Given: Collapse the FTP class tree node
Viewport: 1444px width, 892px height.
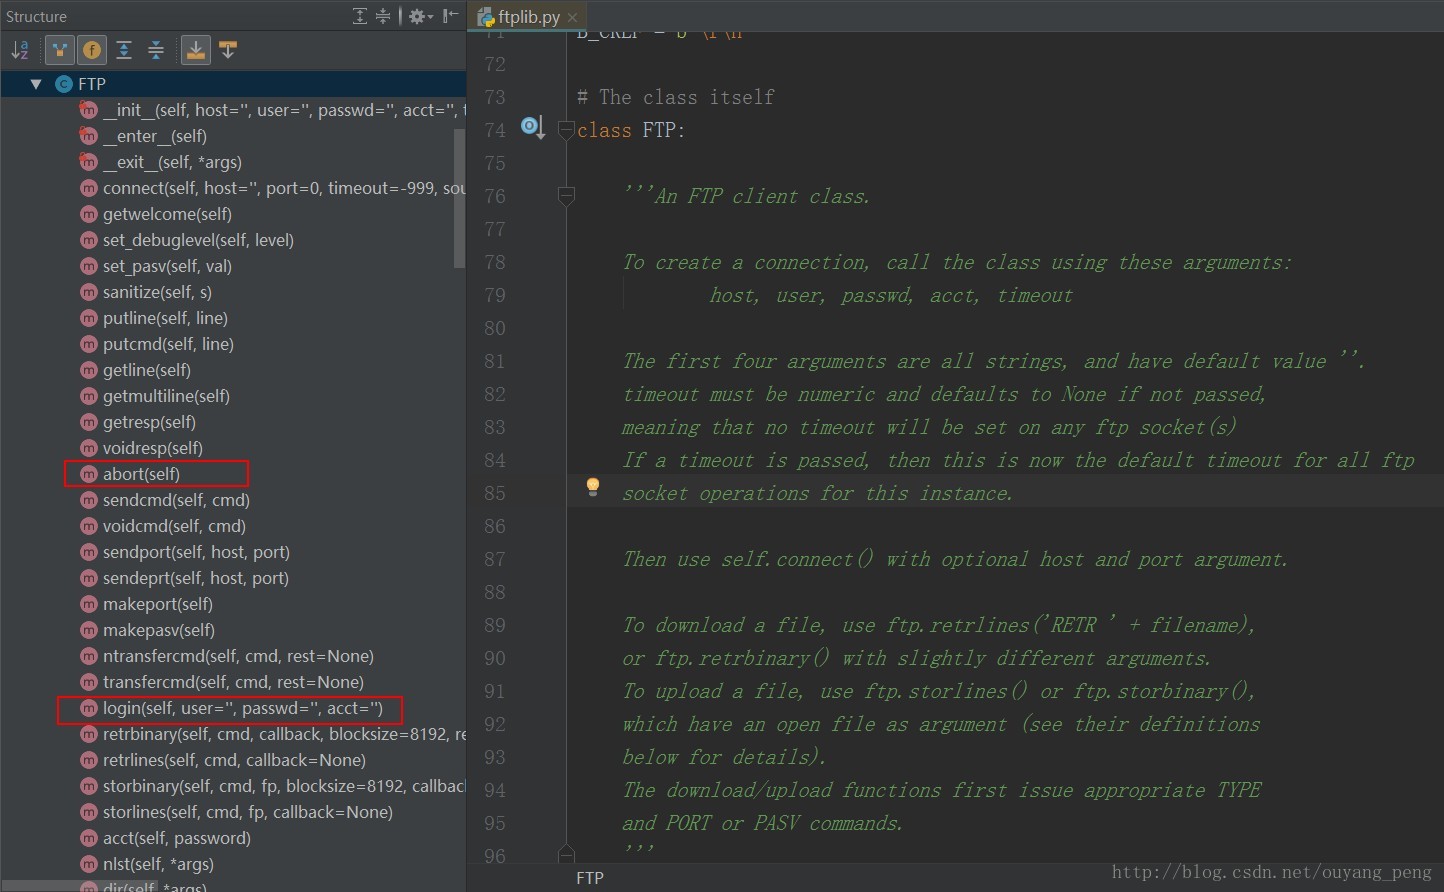Looking at the screenshot, I should (x=36, y=84).
